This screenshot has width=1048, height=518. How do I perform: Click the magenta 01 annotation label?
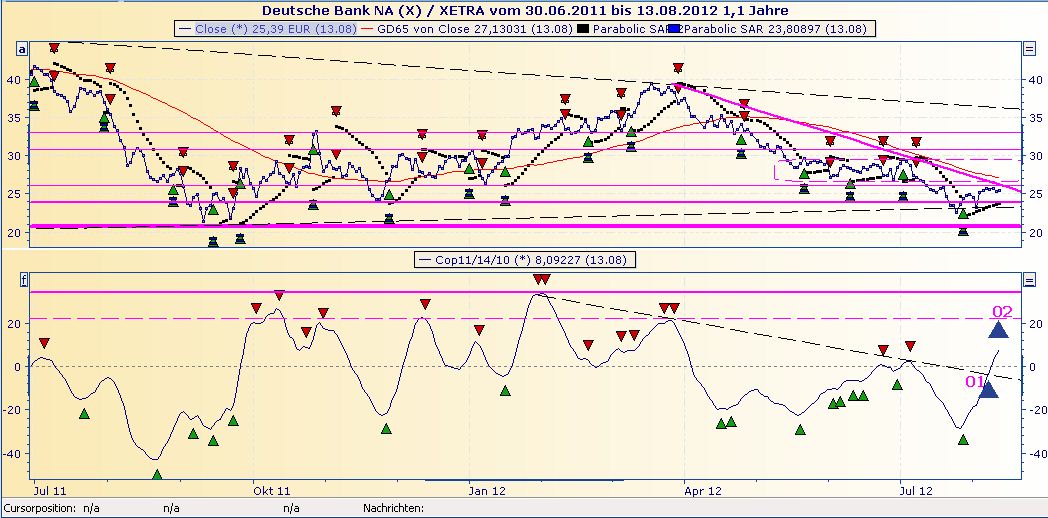click(974, 382)
